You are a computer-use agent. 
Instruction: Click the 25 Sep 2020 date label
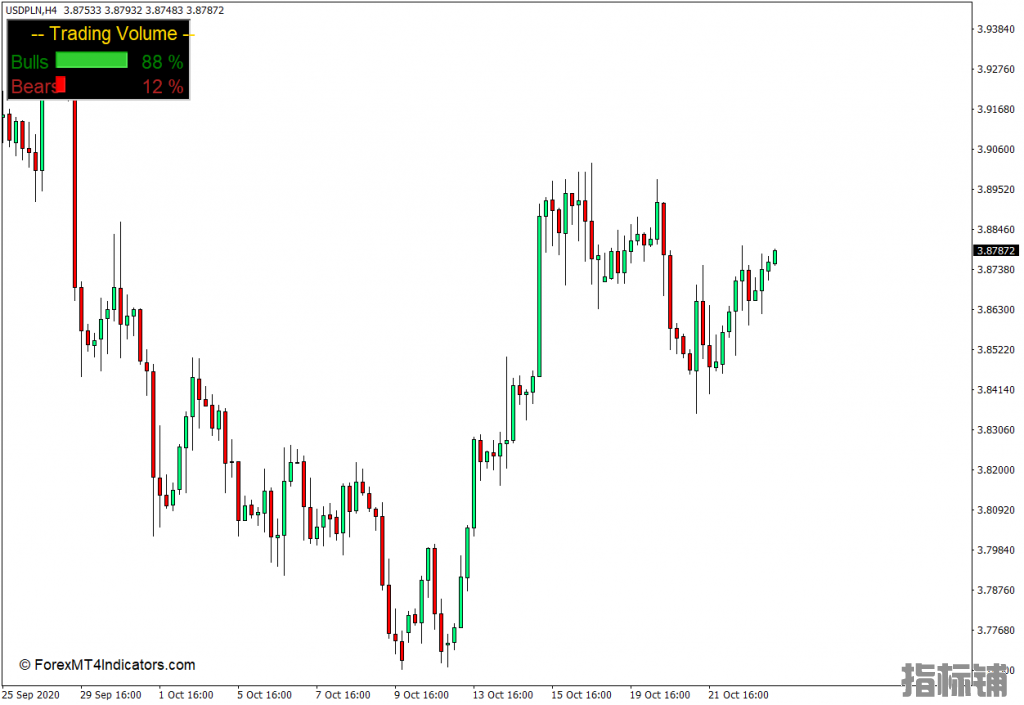pyautogui.click(x=30, y=695)
